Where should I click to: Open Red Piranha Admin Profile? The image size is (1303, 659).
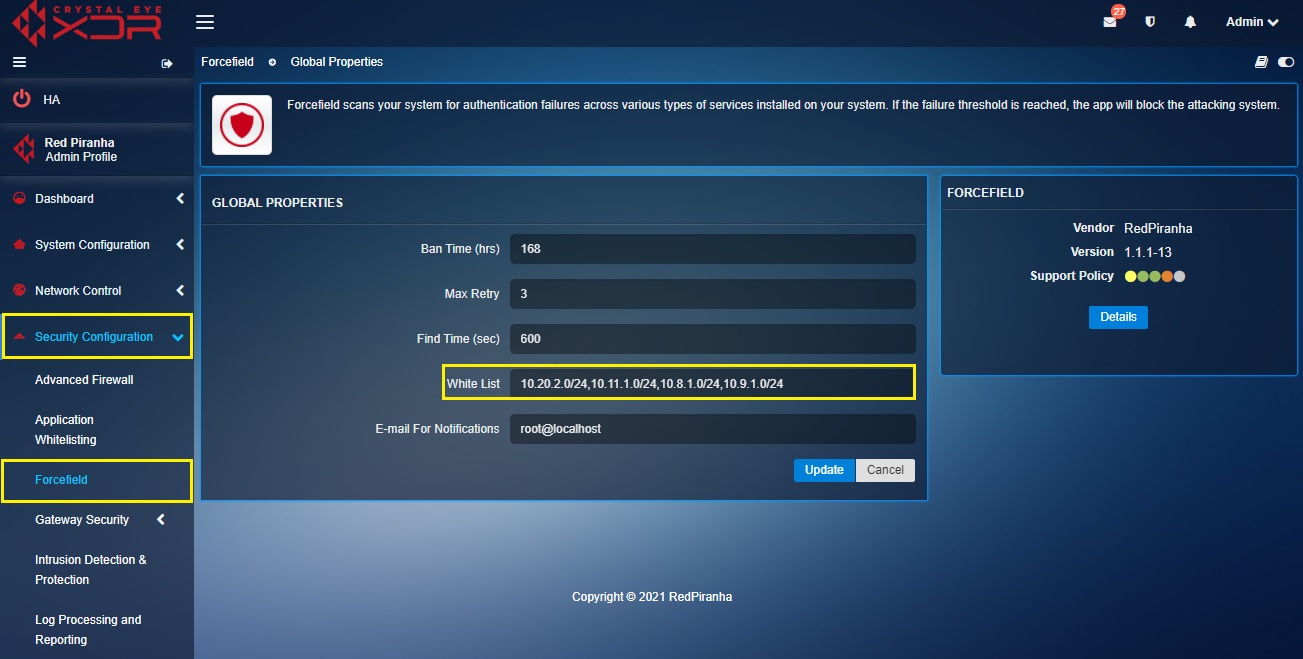(x=80, y=149)
